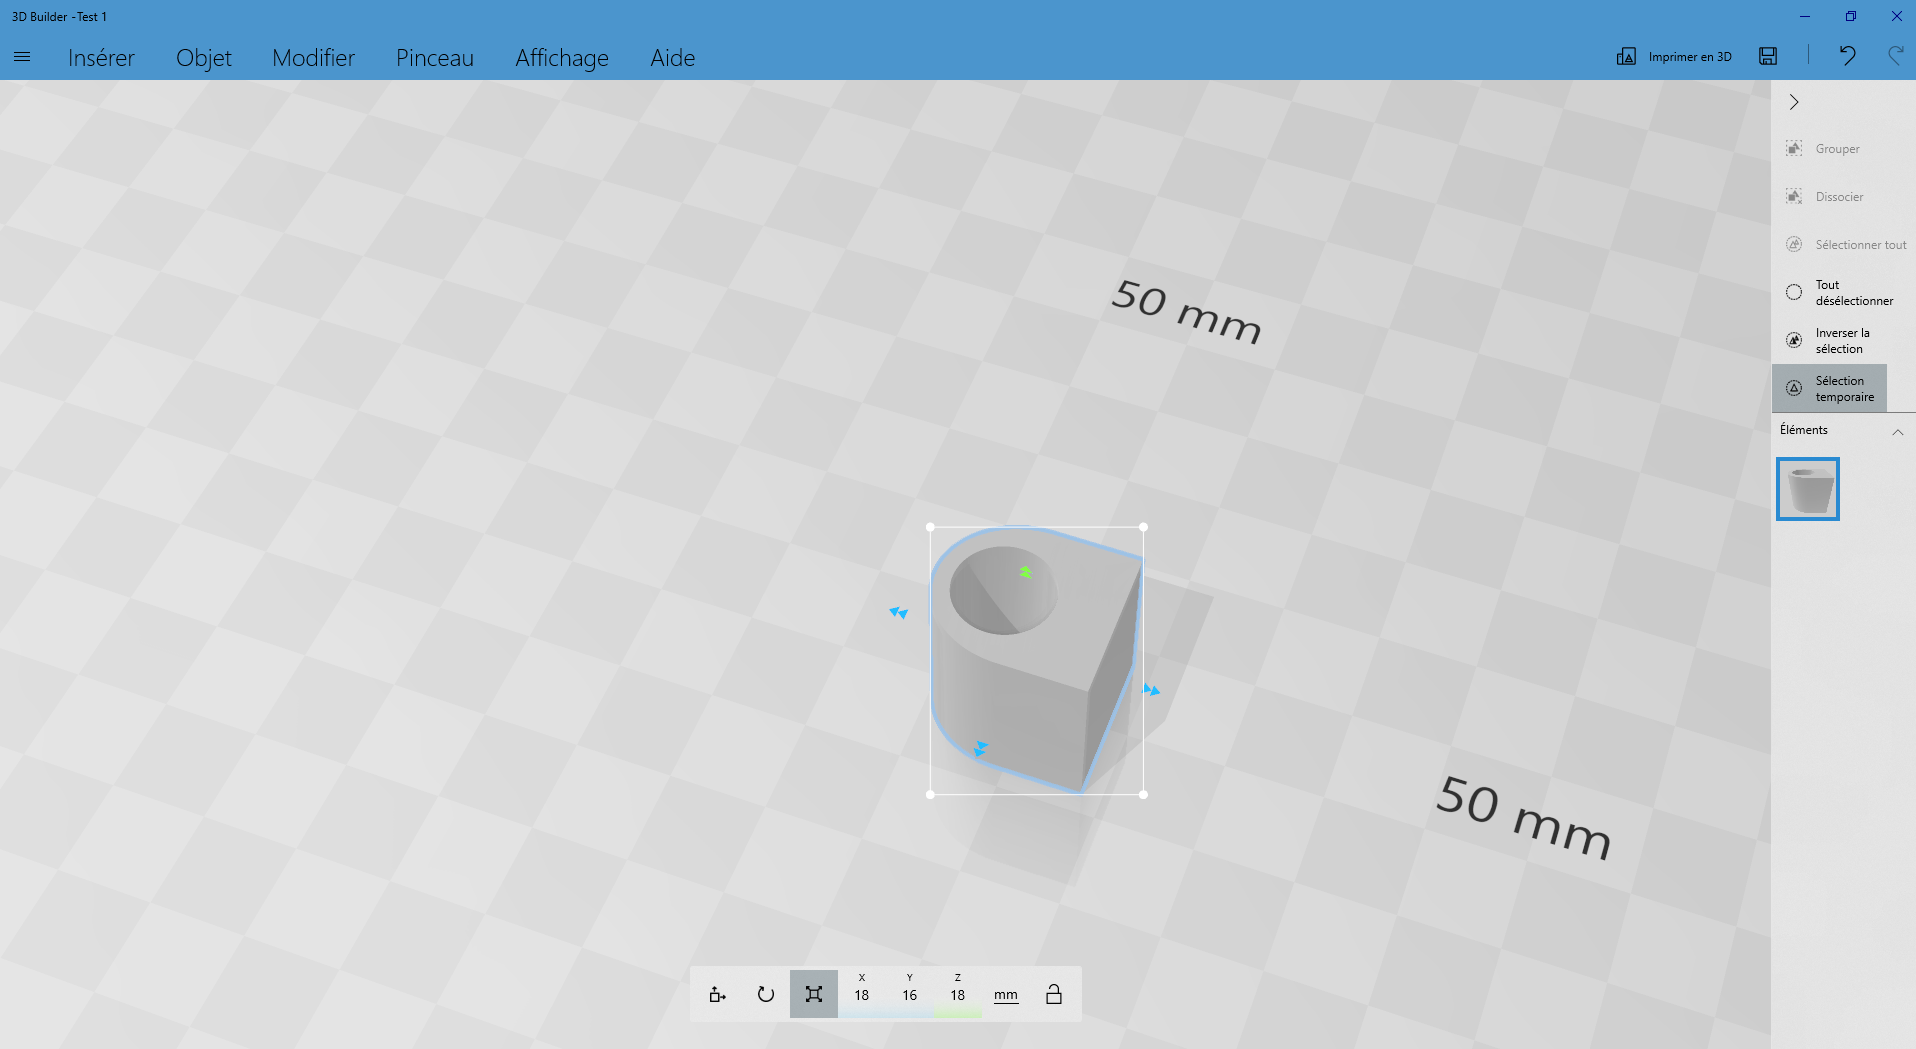Click the Sélectionner tout icon
This screenshot has width=1916, height=1049.
pos(1794,245)
